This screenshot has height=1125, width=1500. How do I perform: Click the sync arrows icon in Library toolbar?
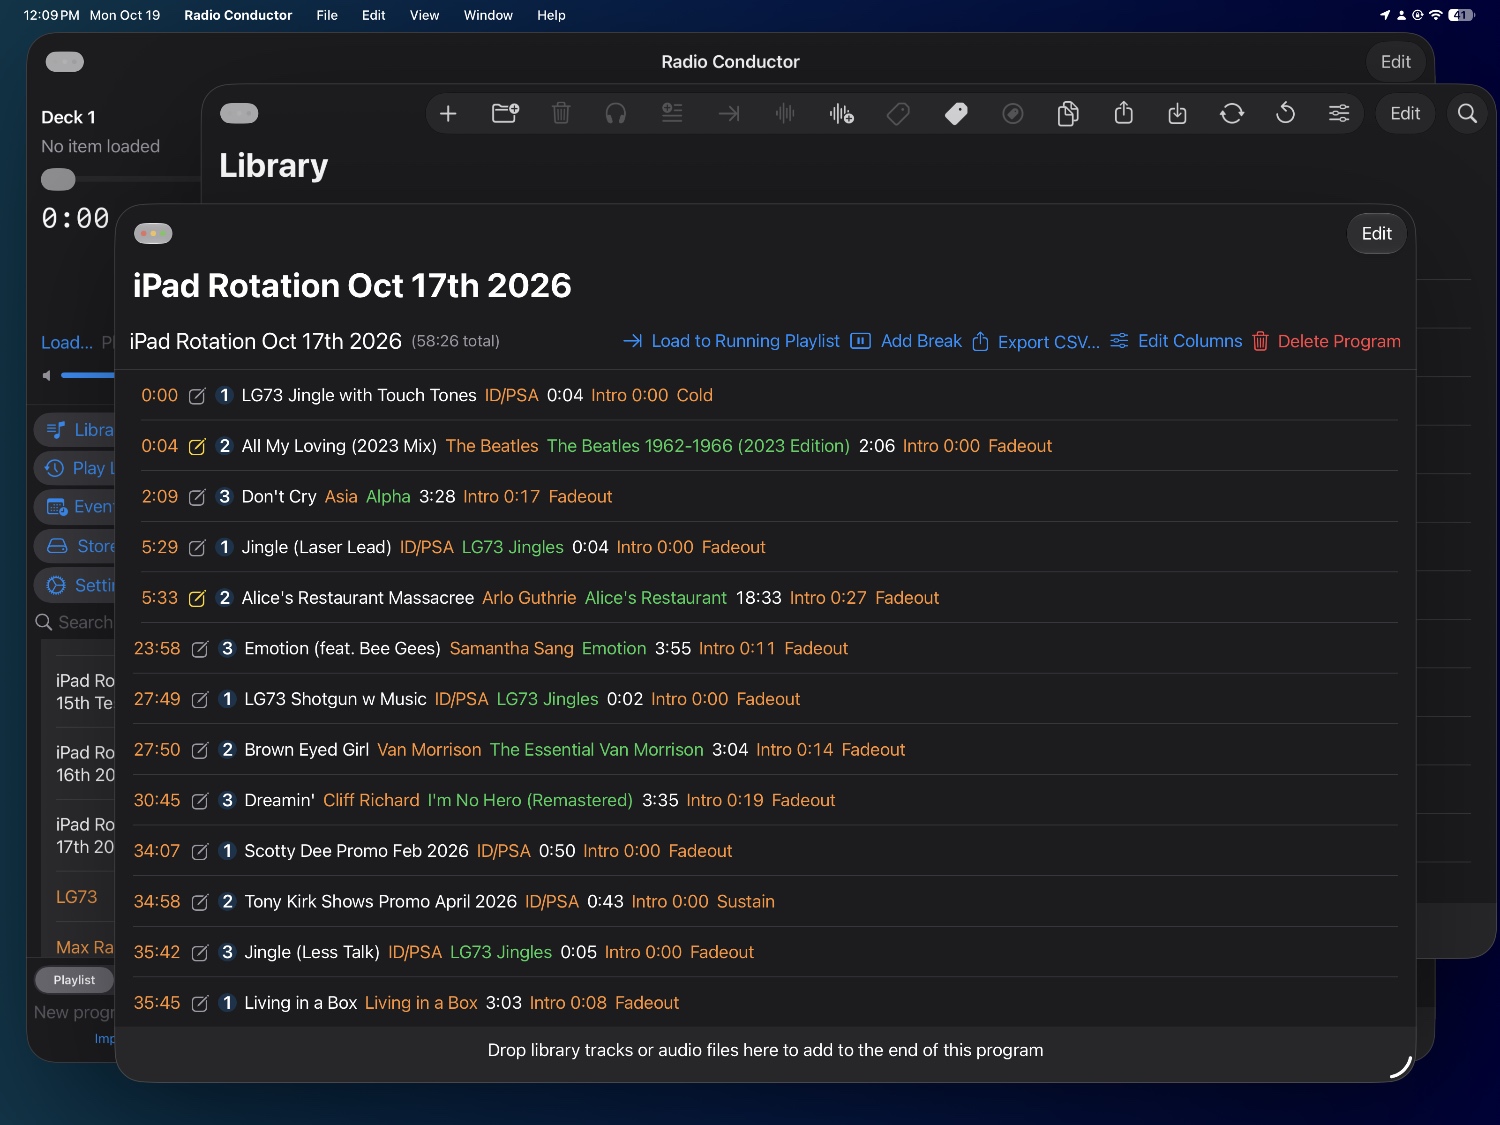[1232, 114]
